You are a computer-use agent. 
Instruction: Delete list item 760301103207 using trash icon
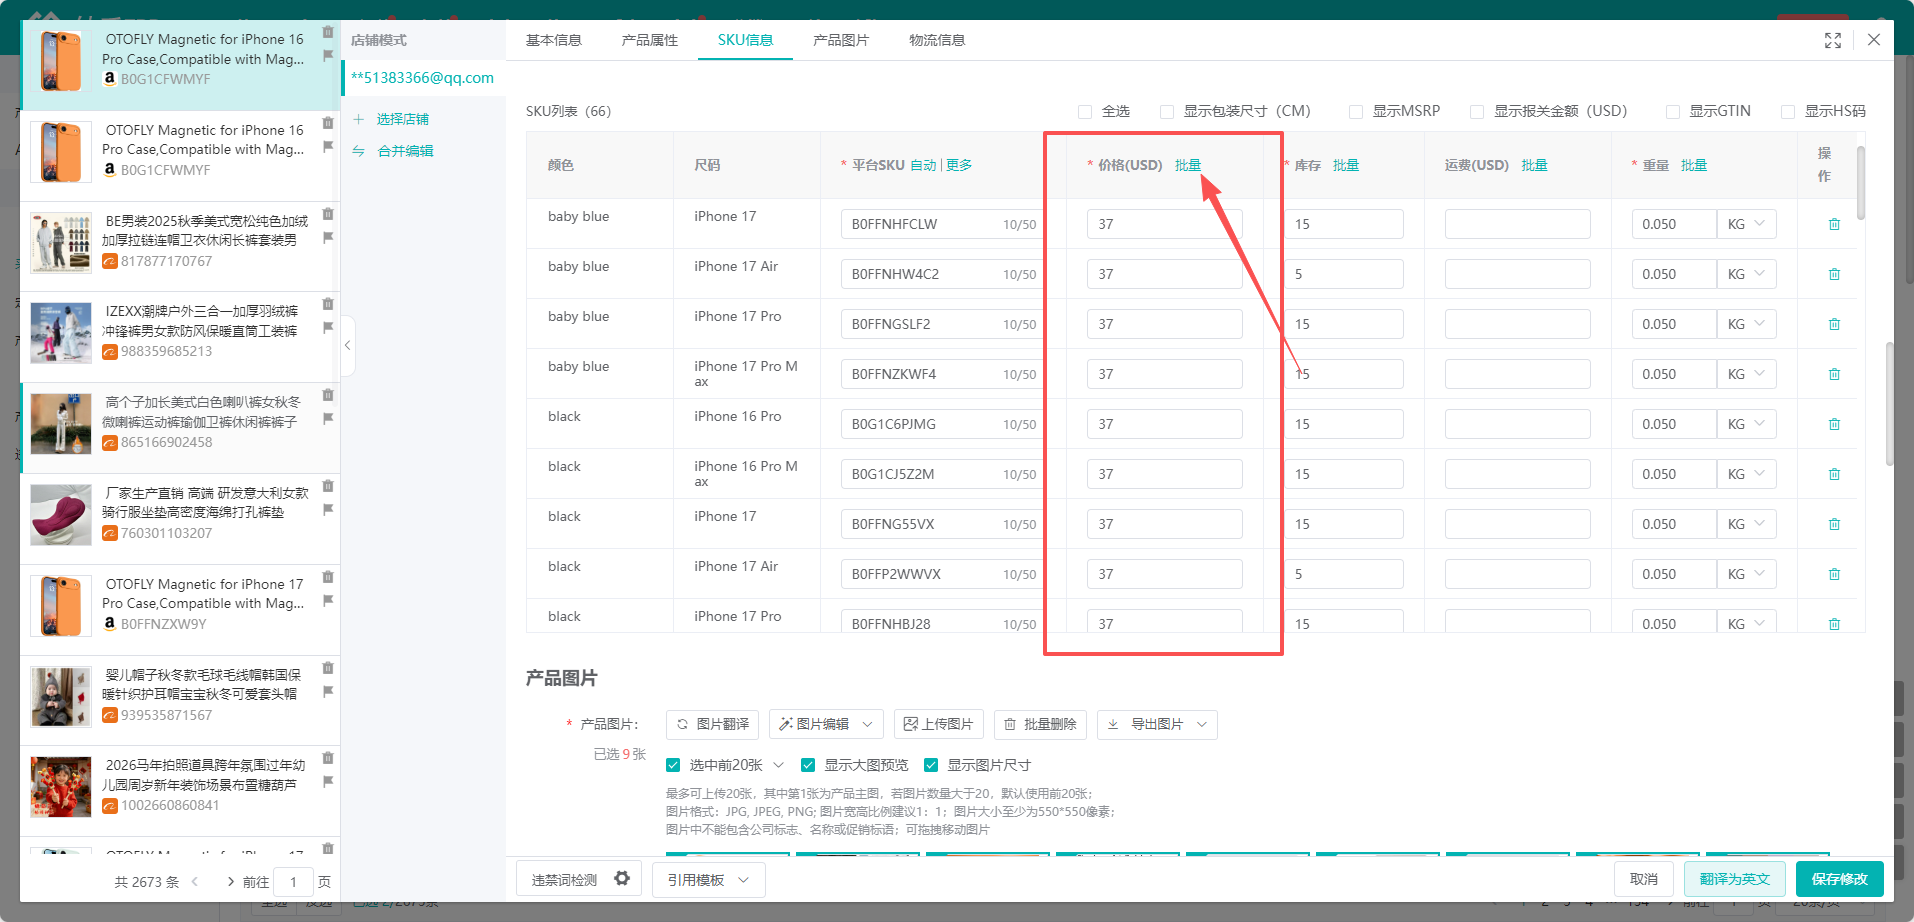pyautogui.click(x=328, y=486)
